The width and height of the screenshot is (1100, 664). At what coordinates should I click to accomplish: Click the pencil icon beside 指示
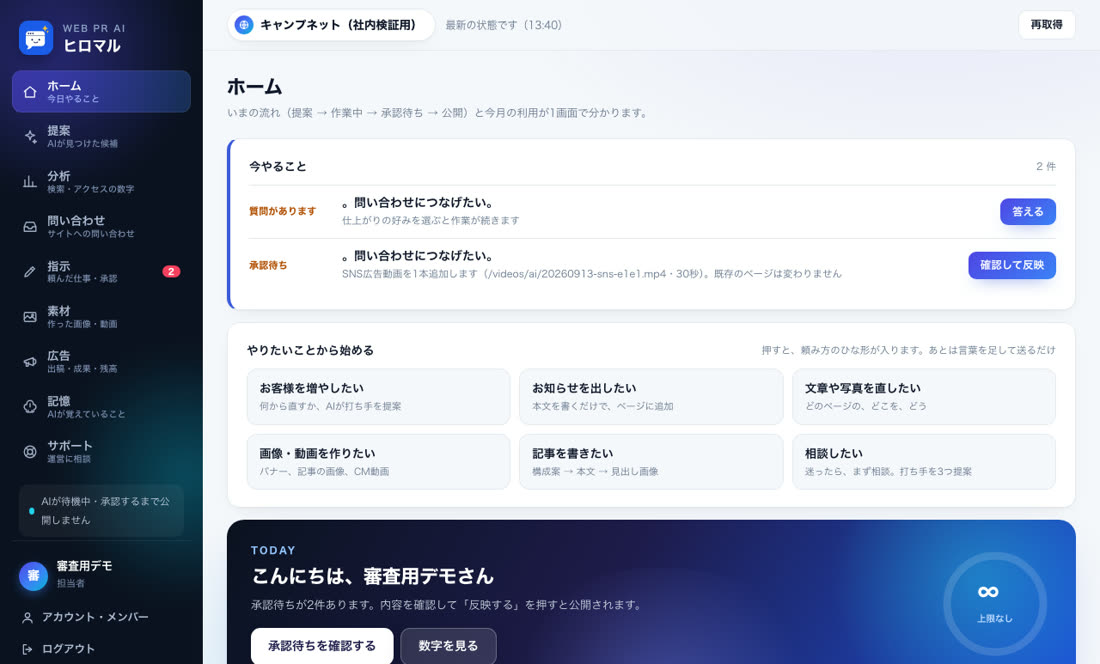point(30,272)
